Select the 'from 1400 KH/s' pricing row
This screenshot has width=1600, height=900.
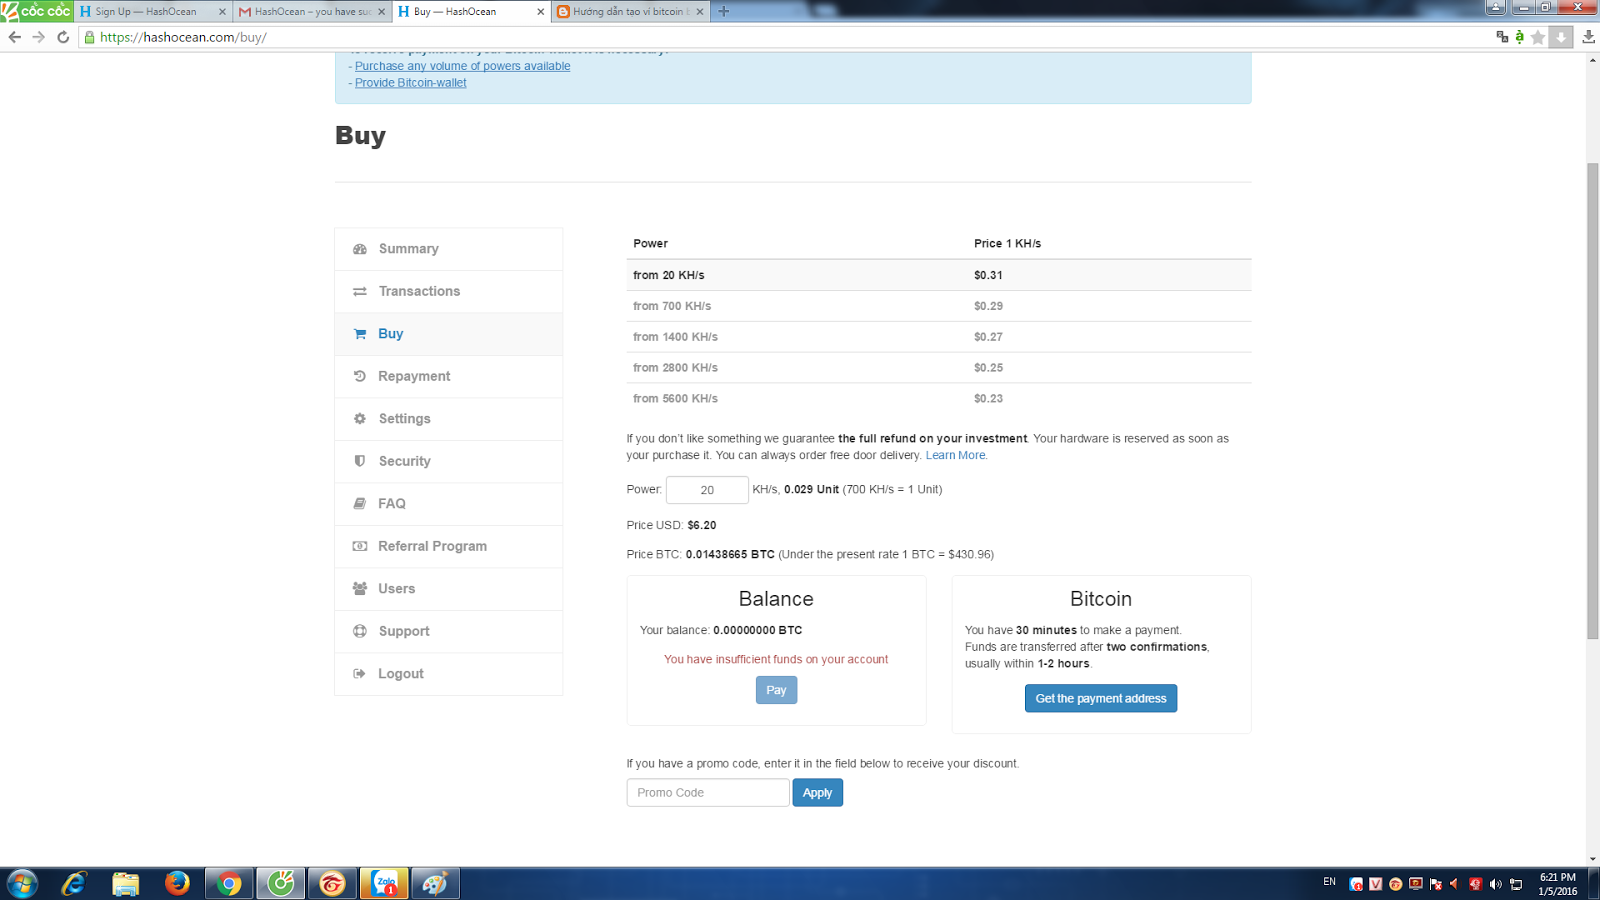pyautogui.click(x=939, y=337)
